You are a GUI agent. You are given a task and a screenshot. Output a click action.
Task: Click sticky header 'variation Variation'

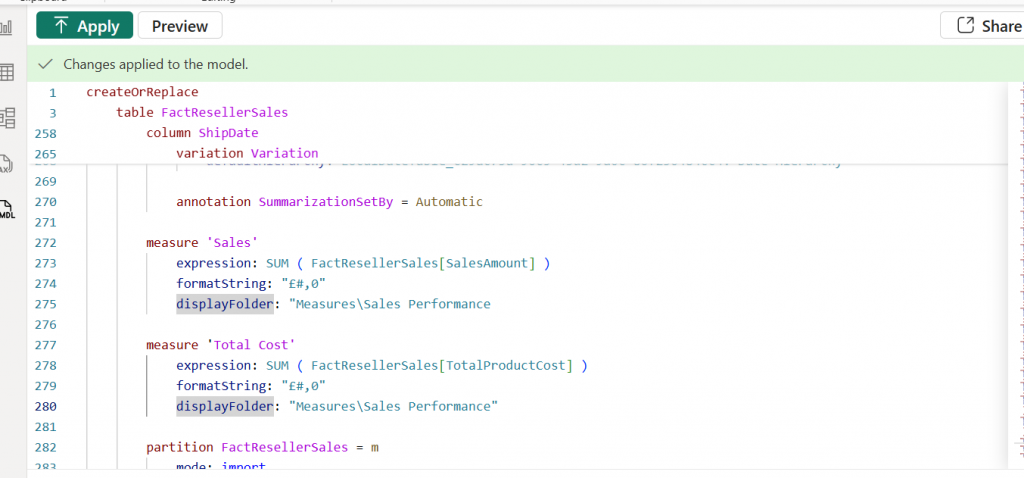[x=247, y=154]
